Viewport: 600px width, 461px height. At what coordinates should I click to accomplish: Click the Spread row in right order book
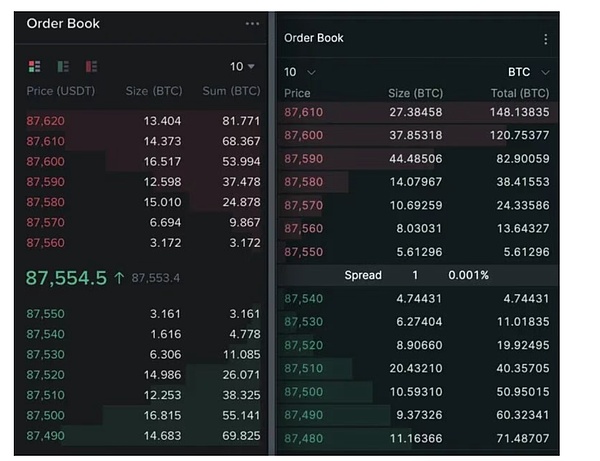coord(417,275)
